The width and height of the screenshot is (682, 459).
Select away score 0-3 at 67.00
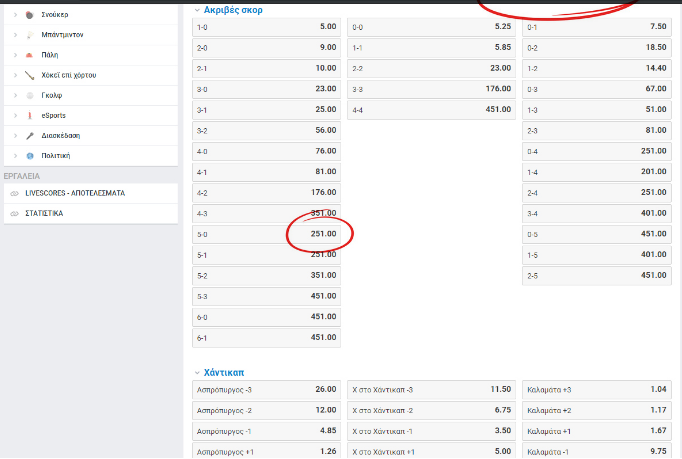click(x=597, y=89)
